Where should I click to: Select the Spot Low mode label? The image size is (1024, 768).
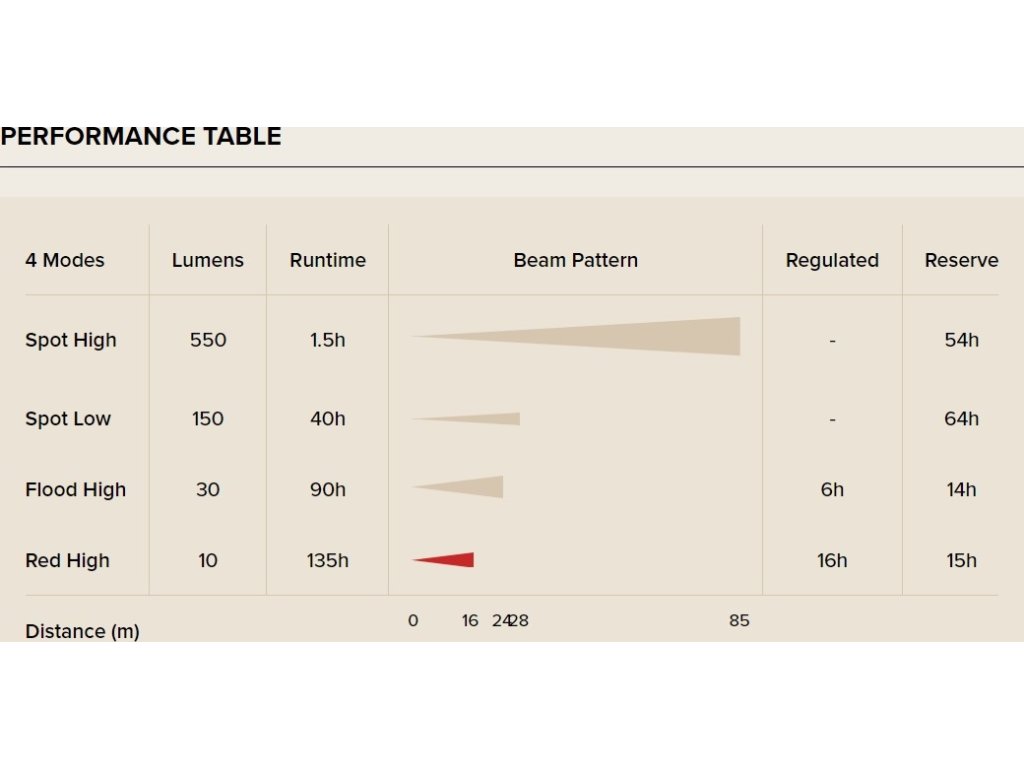tap(68, 419)
